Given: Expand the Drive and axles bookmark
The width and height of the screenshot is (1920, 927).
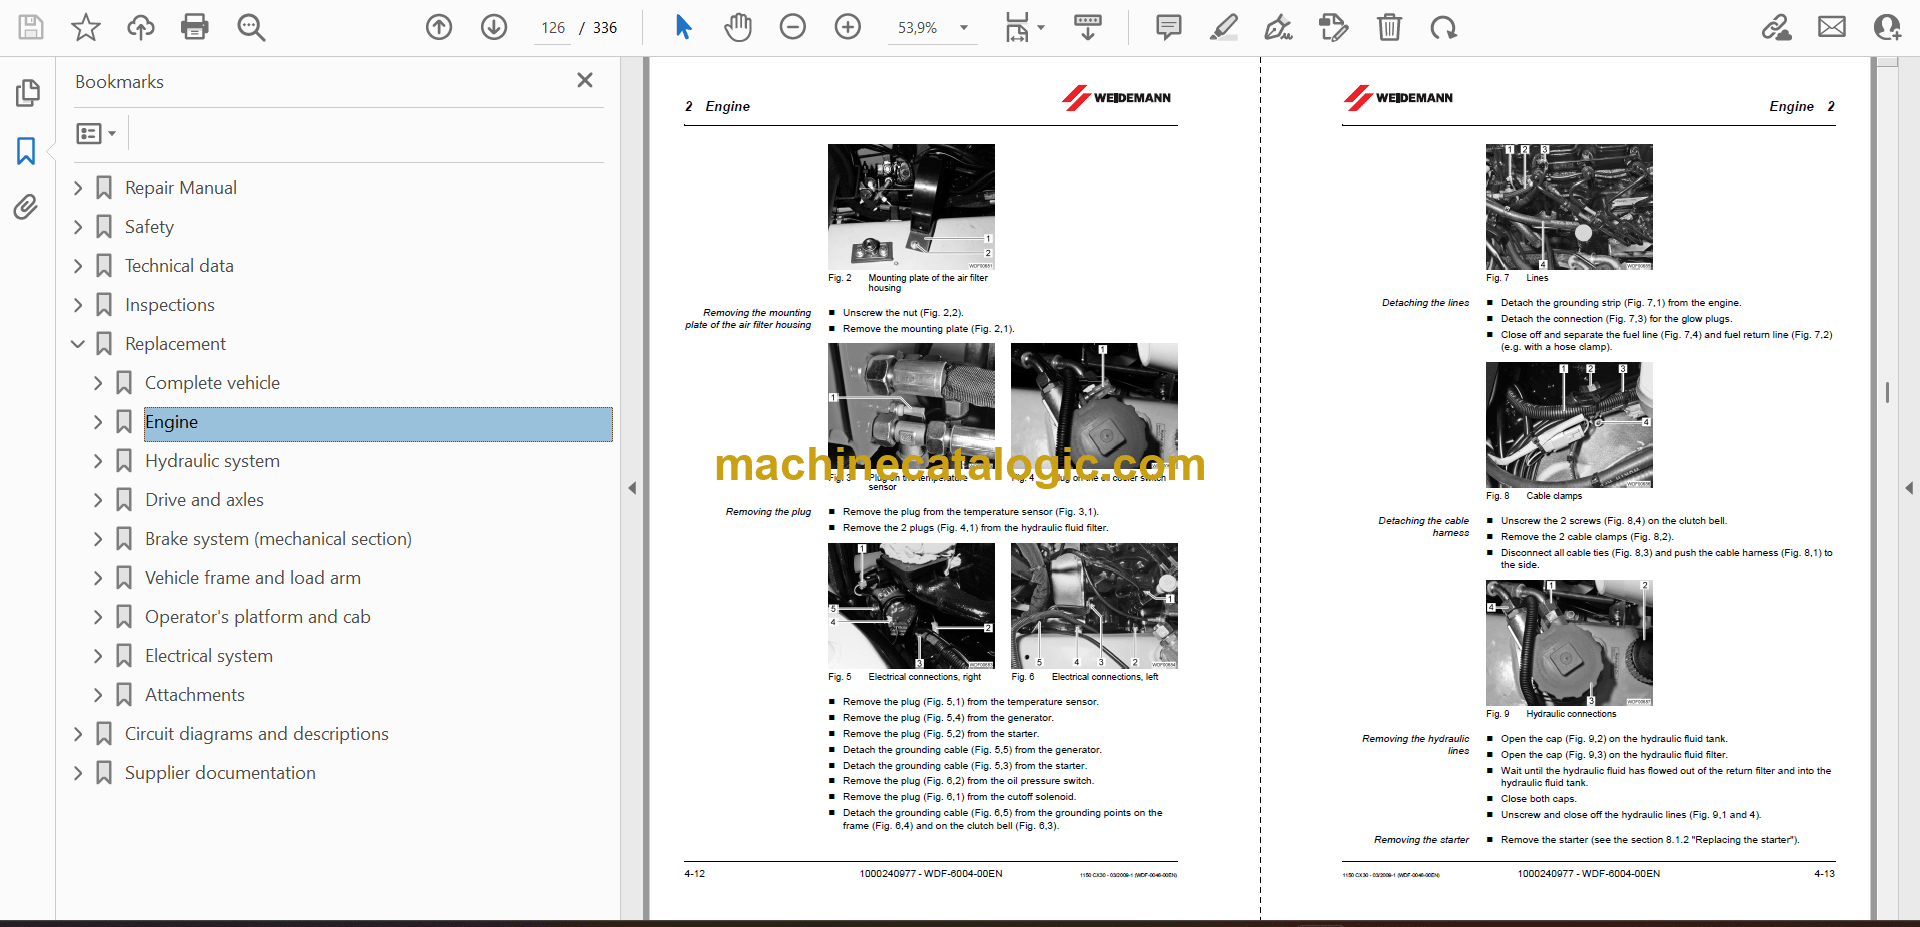Looking at the screenshot, I should click(x=98, y=500).
